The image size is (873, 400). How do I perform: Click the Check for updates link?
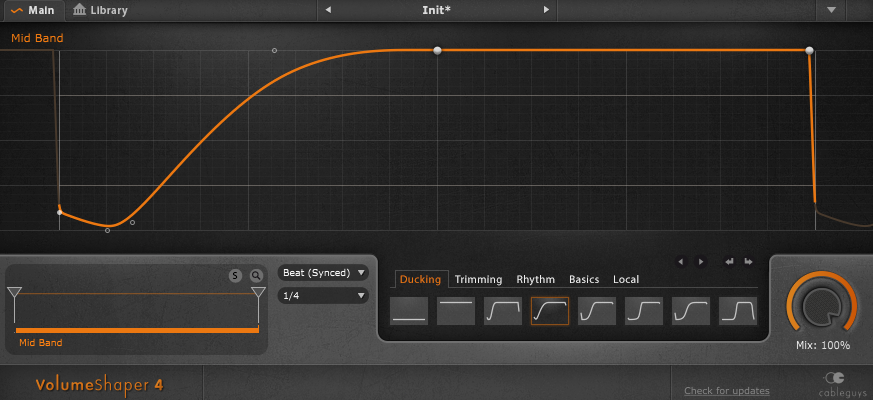[x=727, y=391]
